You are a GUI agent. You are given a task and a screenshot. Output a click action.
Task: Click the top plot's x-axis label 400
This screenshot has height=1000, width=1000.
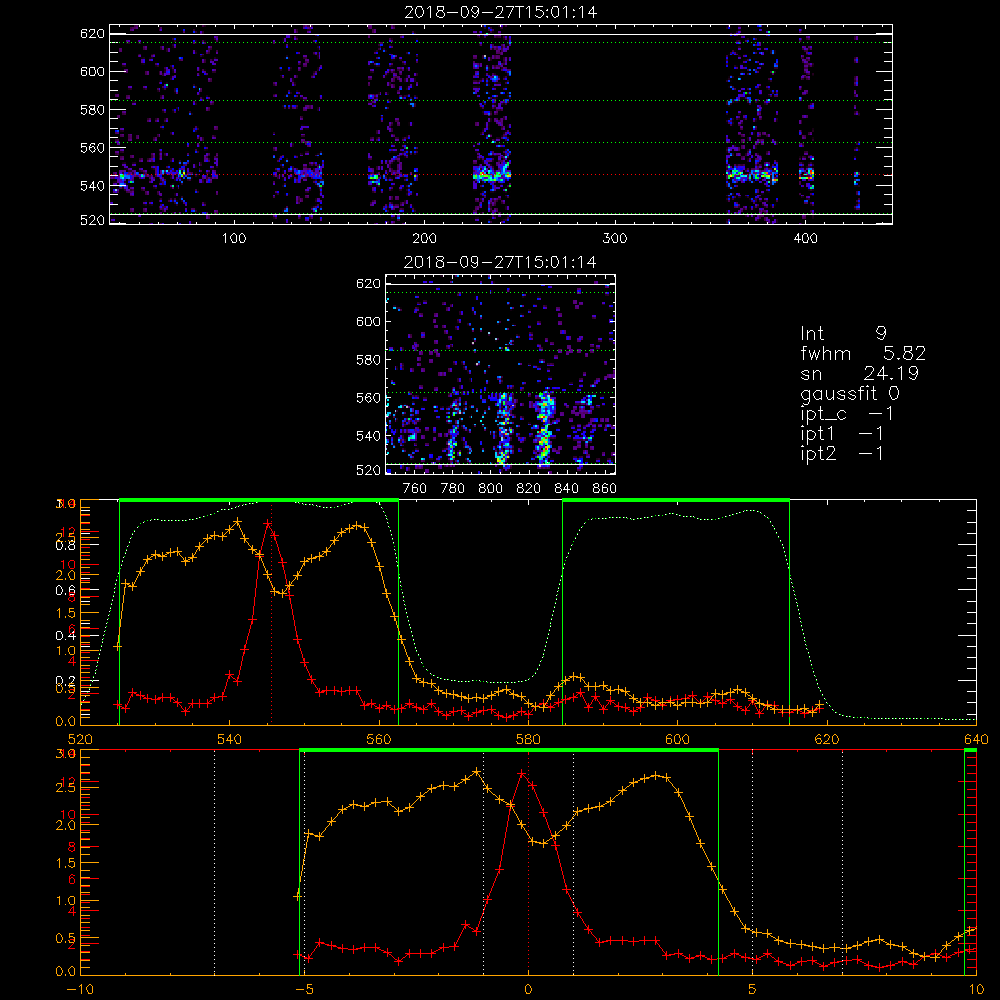(x=805, y=239)
